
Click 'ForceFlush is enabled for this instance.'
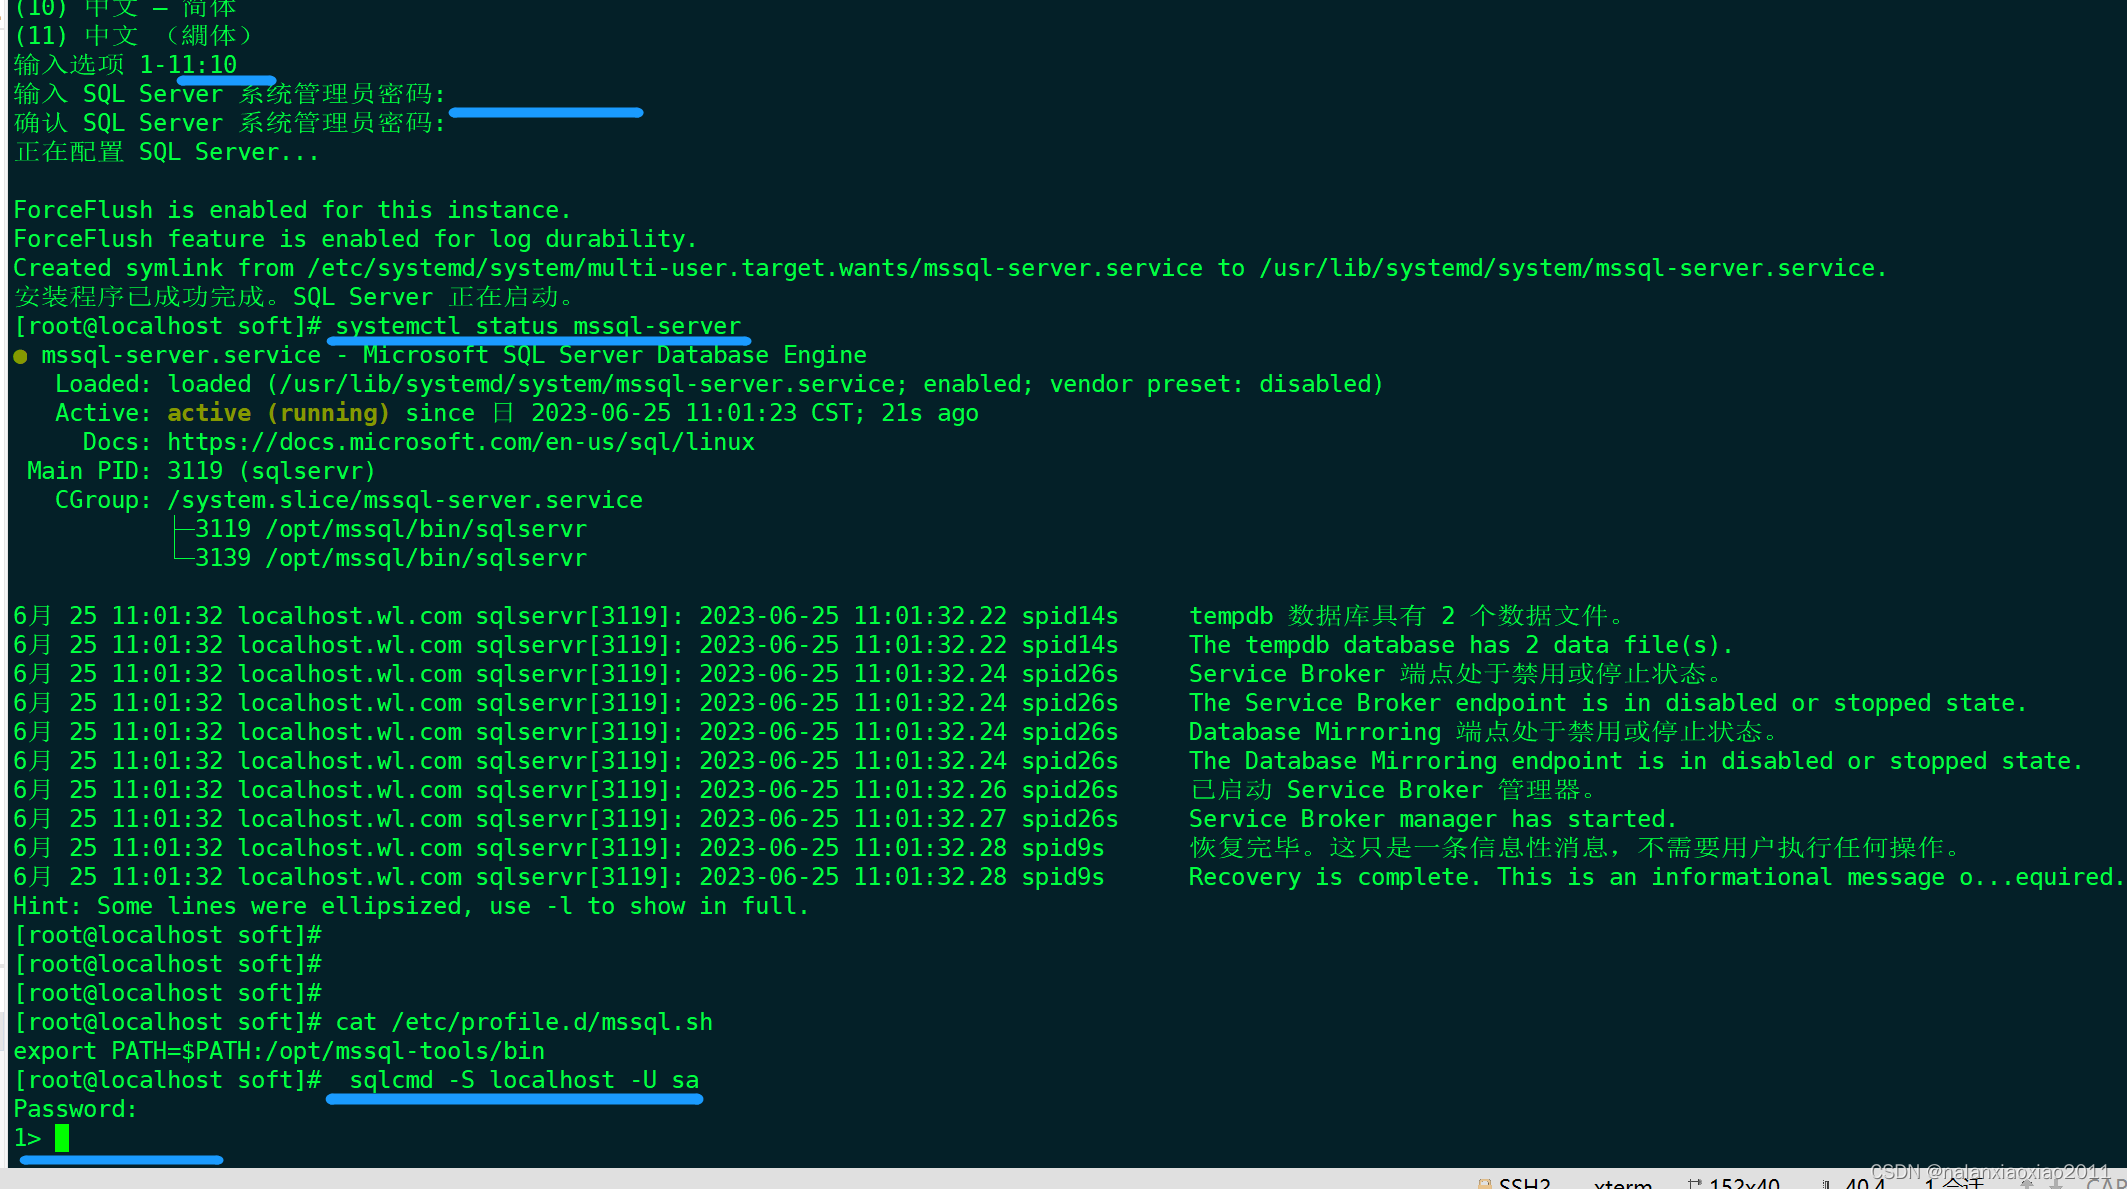coord(292,210)
